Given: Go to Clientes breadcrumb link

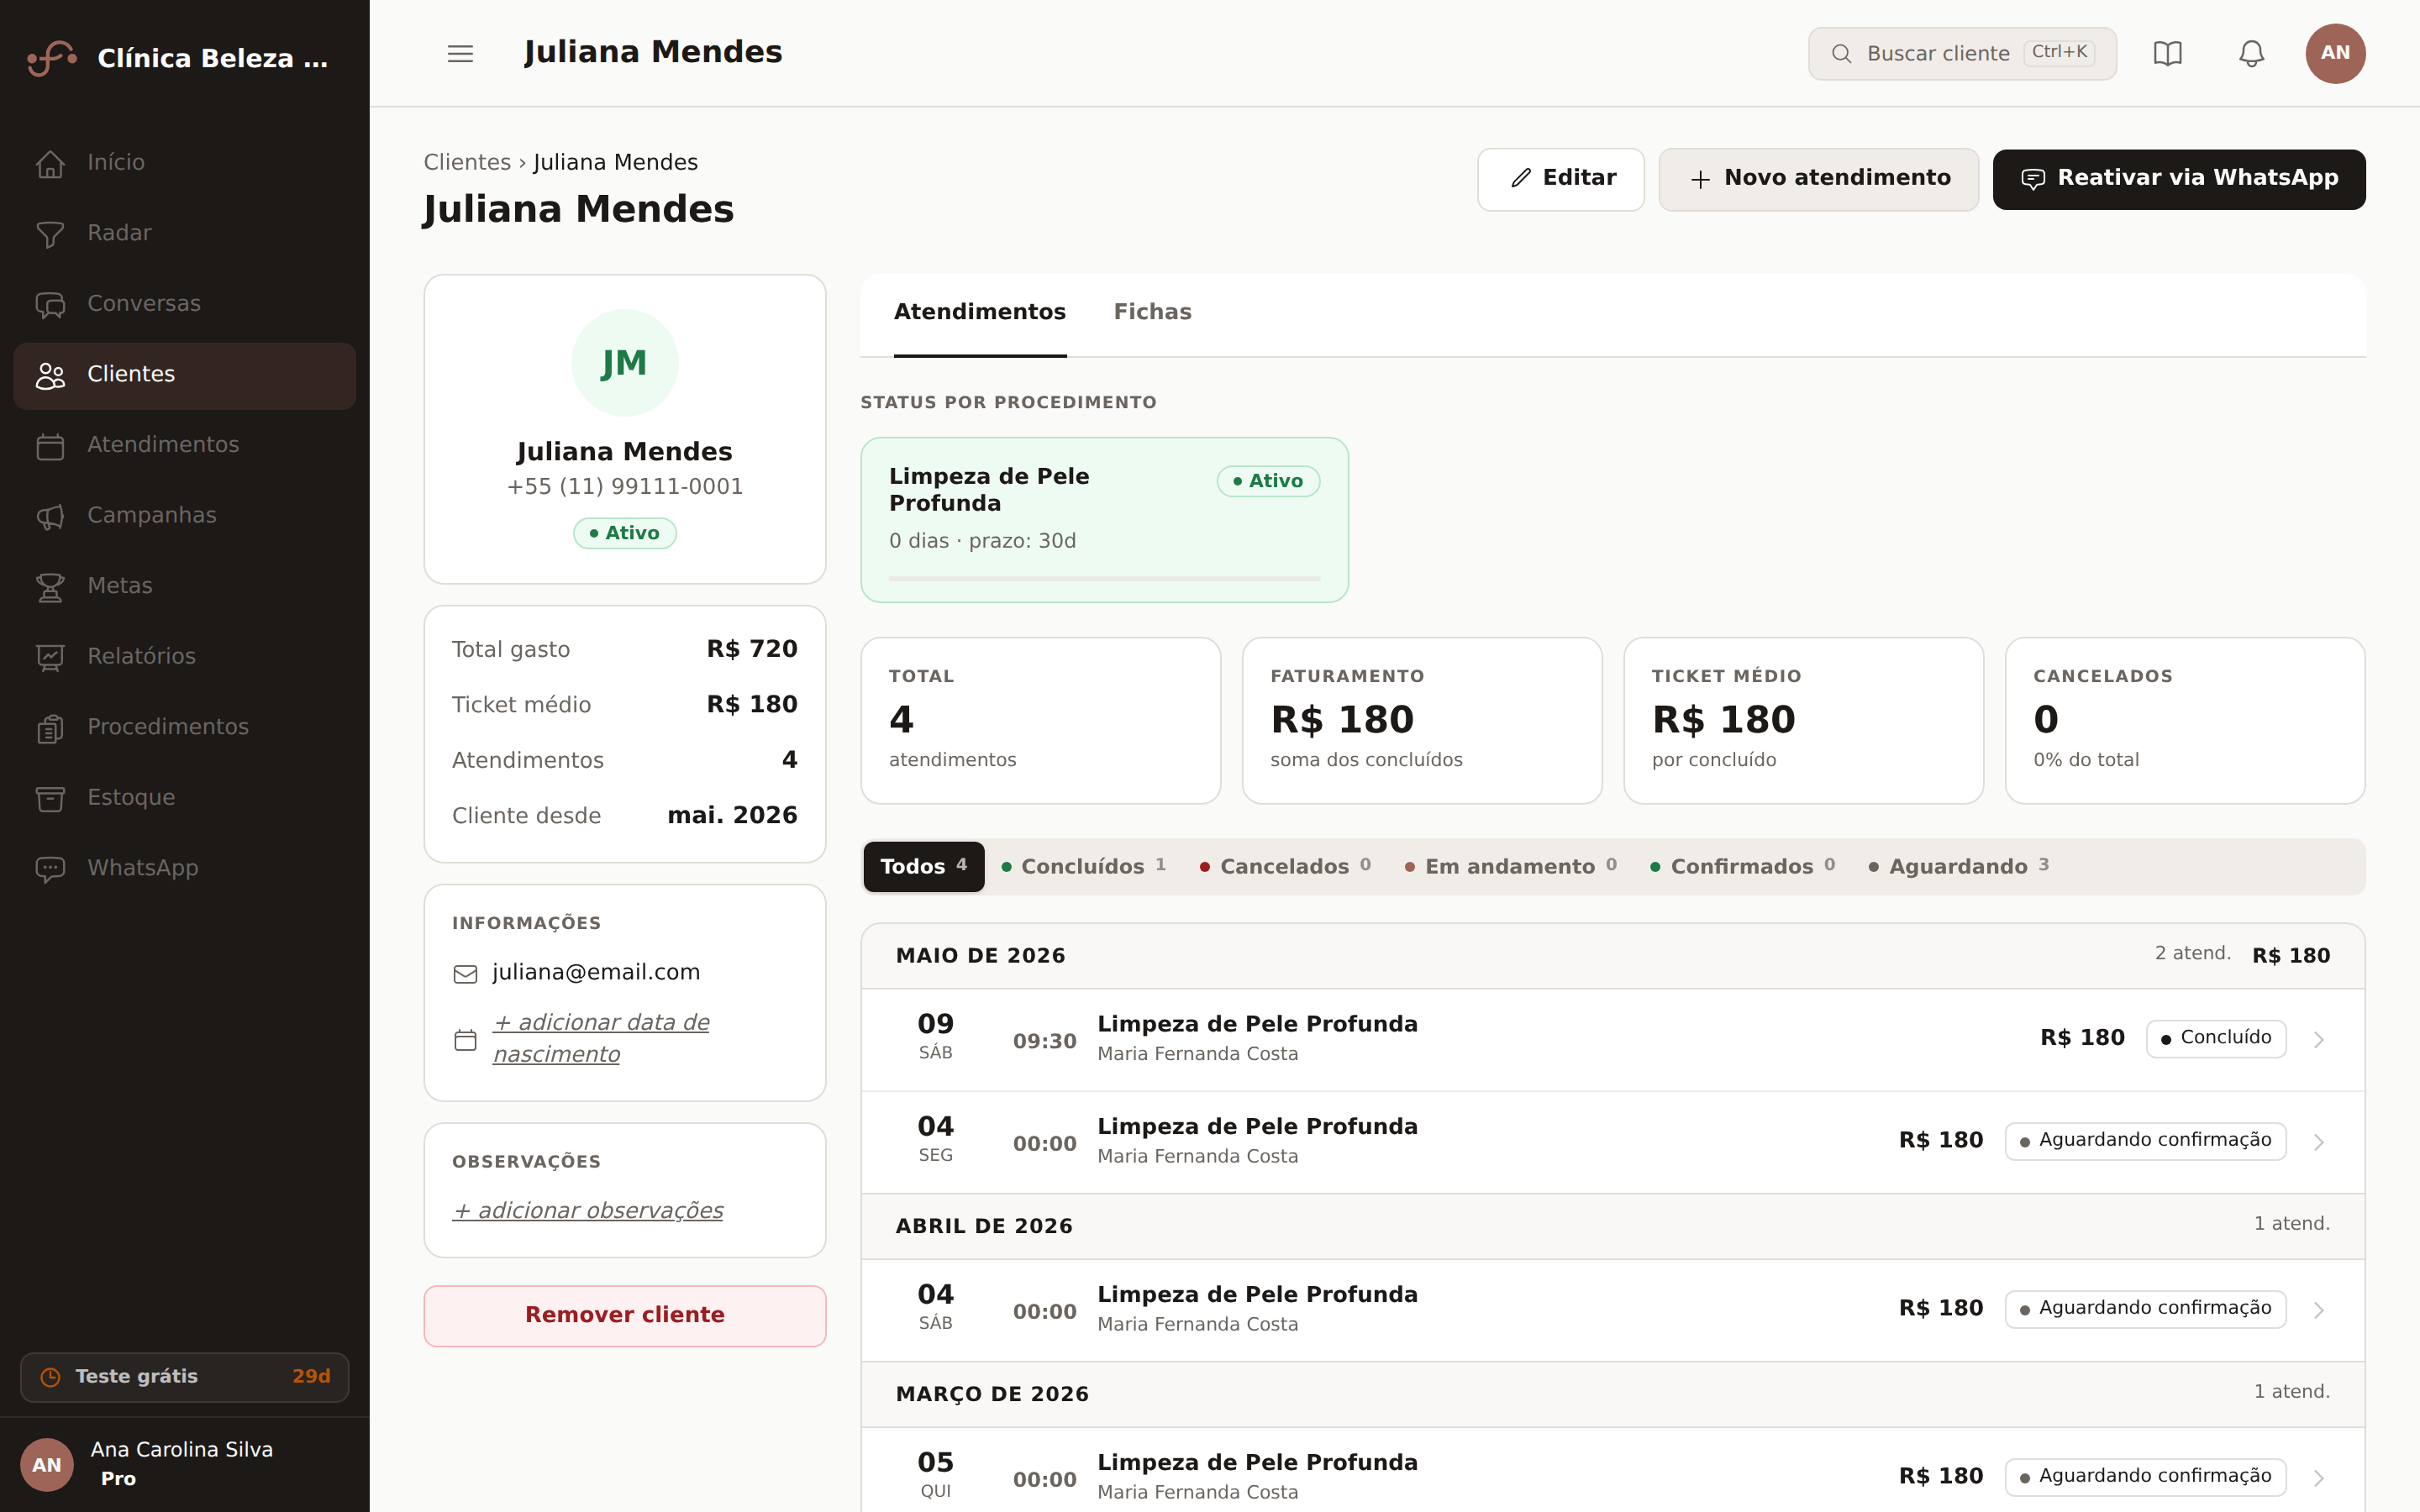Looking at the screenshot, I should coord(467,162).
